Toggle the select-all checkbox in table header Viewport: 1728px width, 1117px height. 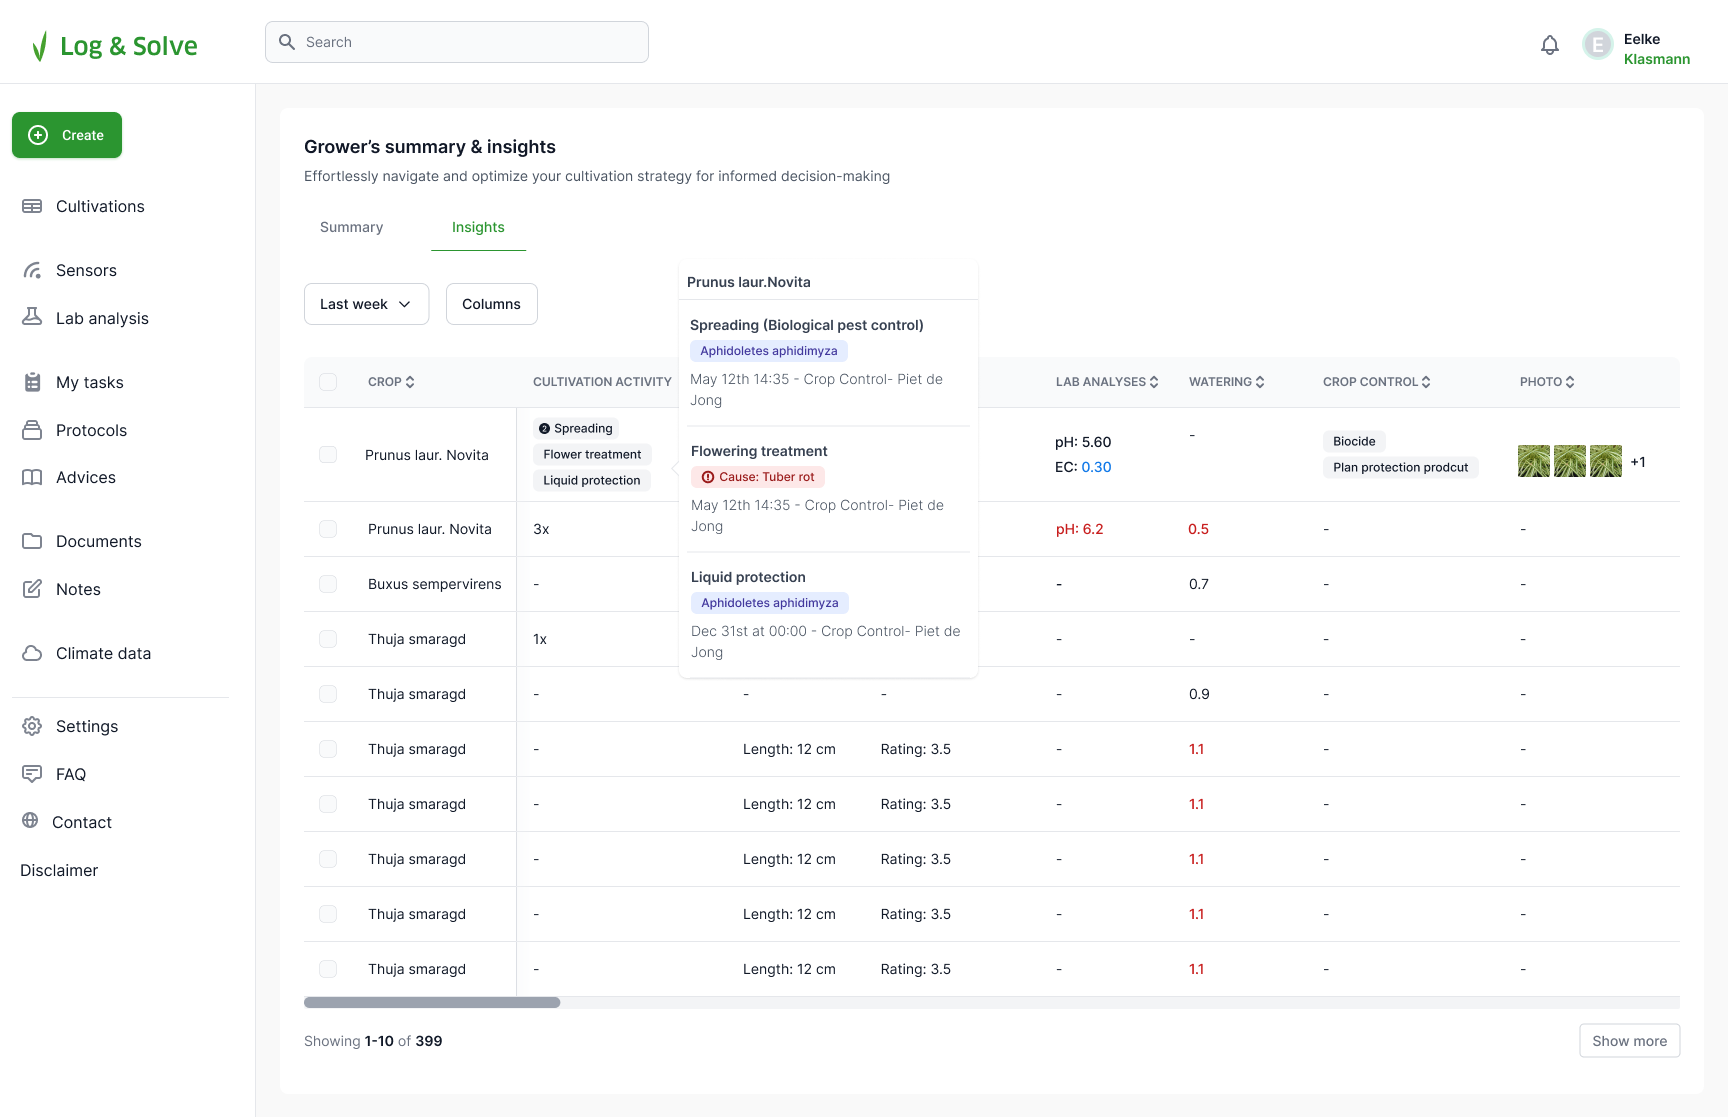[328, 382]
